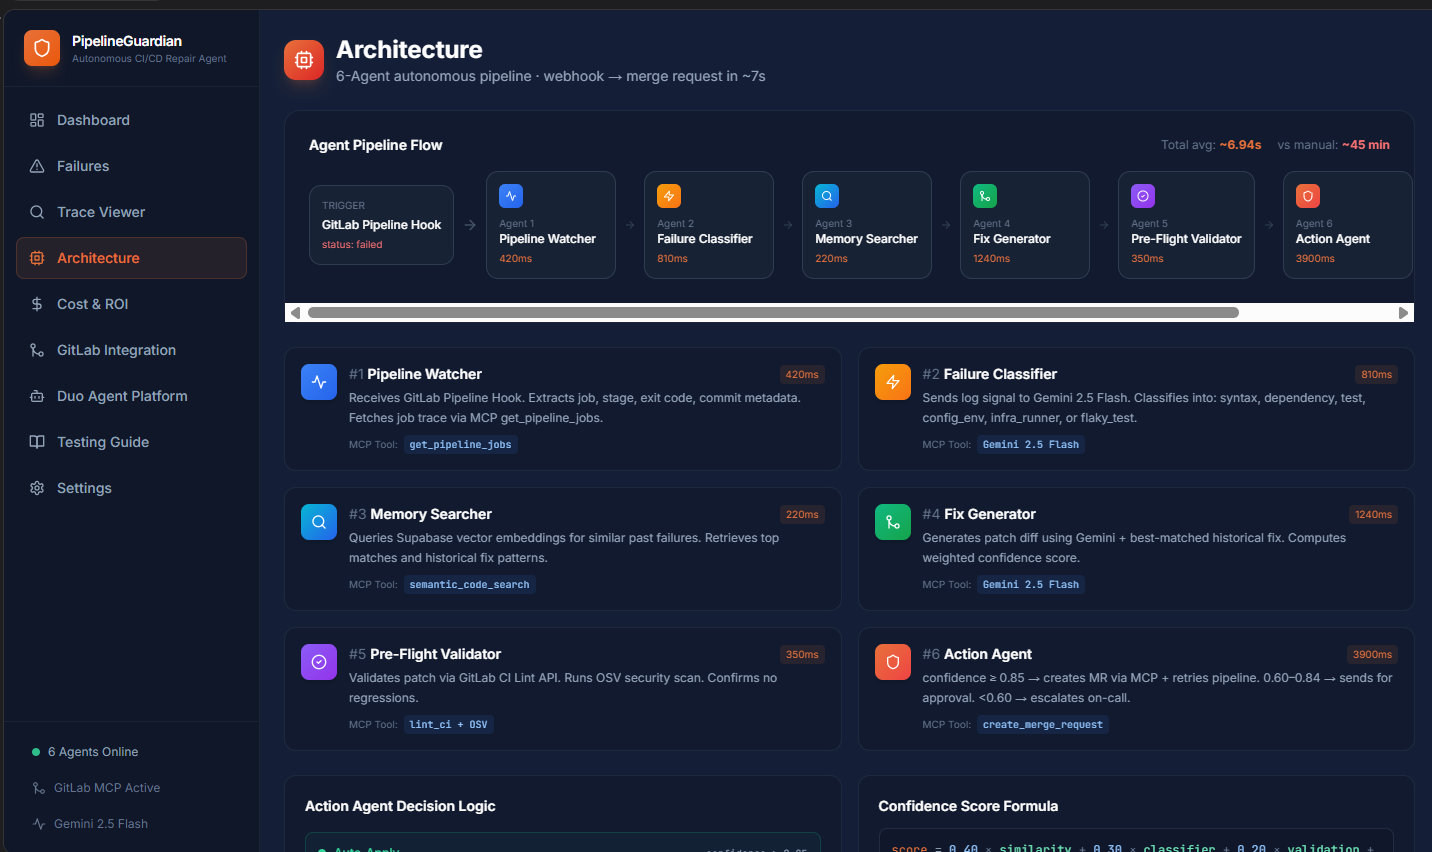The height and width of the screenshot is (852, 1432).
Task: Click the 1240ms badge on Fix Generator card
Action: click(1373, 515)
